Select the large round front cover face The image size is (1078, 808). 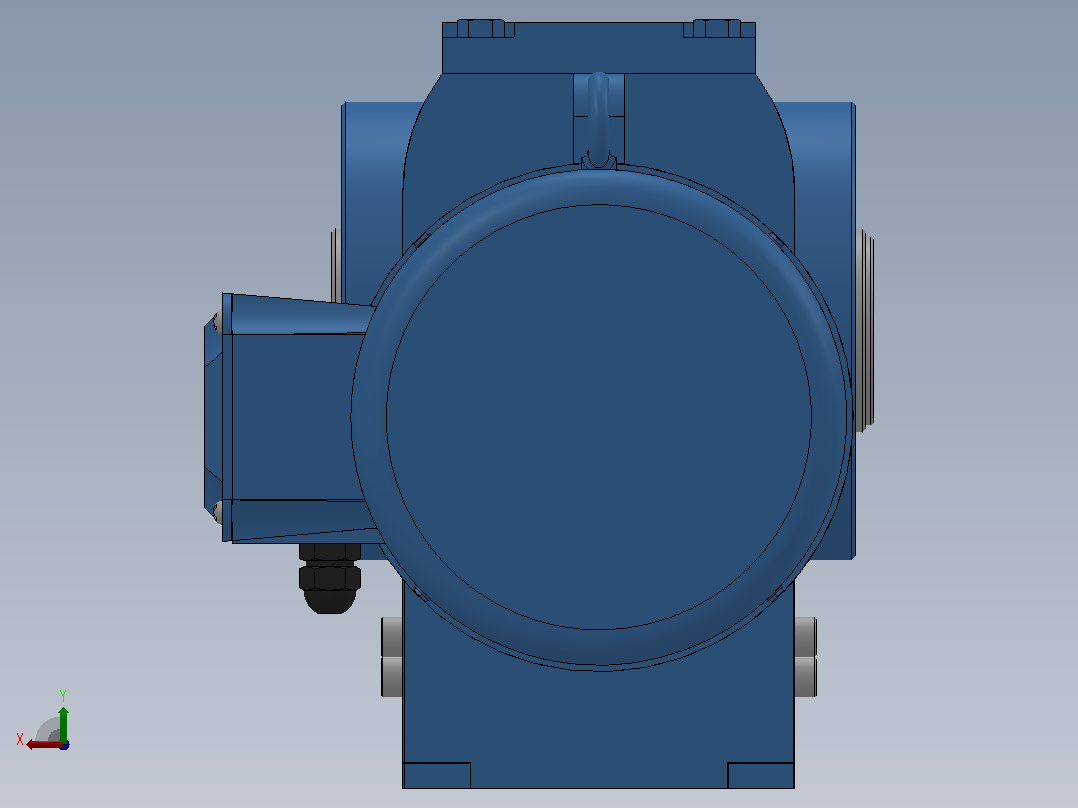[599, 417]
